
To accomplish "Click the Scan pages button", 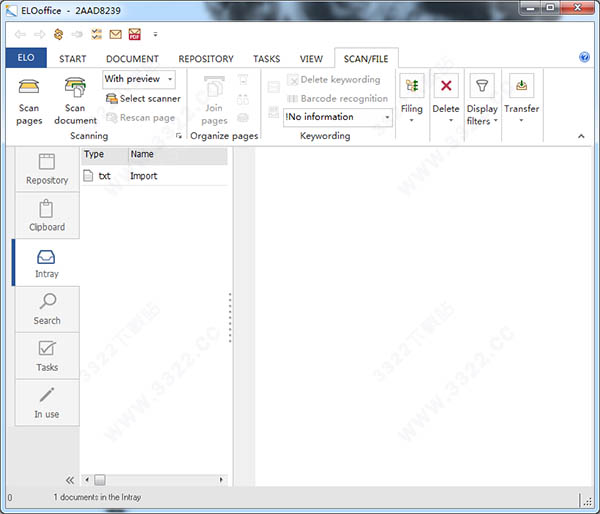I will (x=29, y=101).
